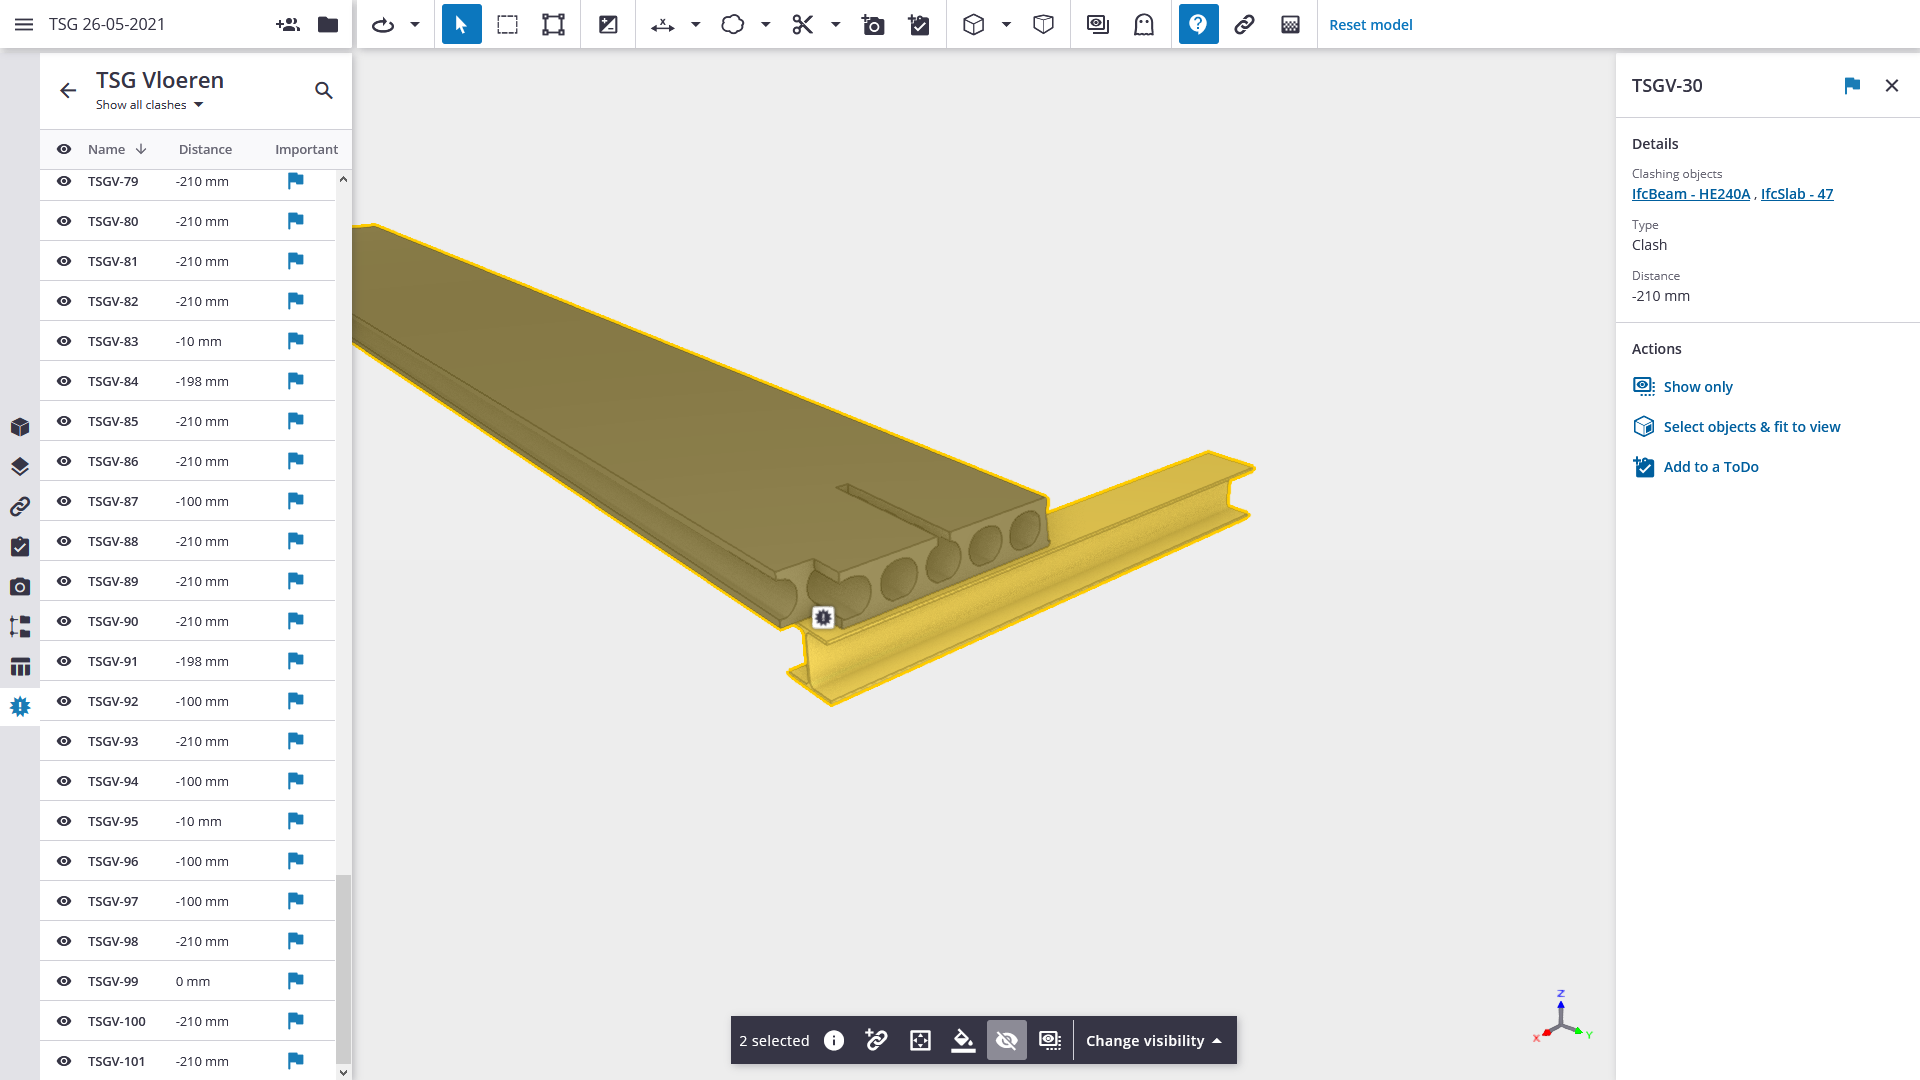The width and height of the screenshot is (1920, 1080).
Task: Hide selected objects via eye icon in bottom bar
Action: [x=1006, y=1040]
